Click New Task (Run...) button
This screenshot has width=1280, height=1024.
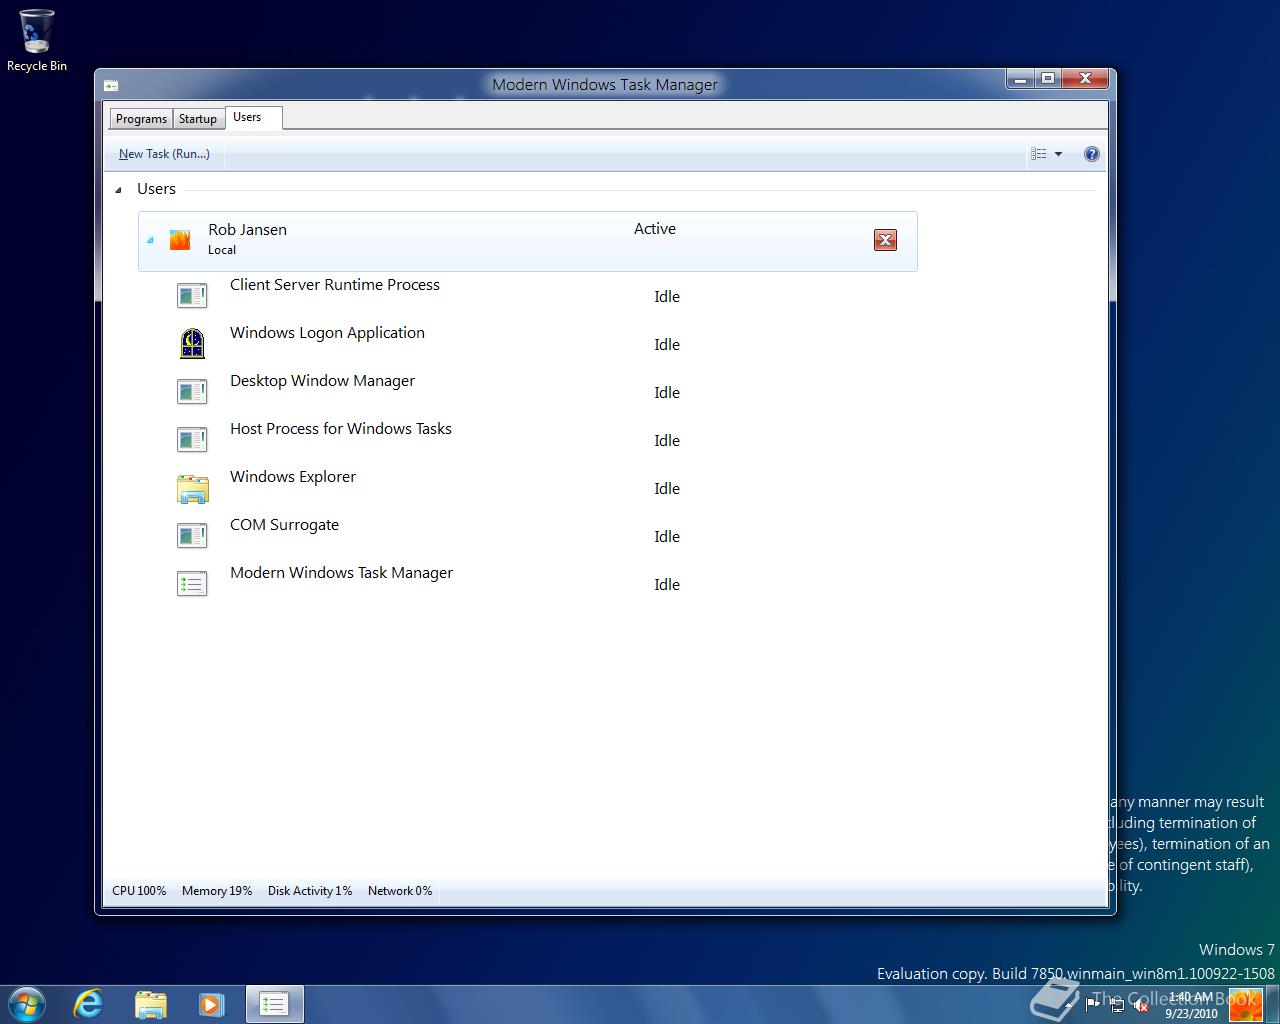(164, 154)
